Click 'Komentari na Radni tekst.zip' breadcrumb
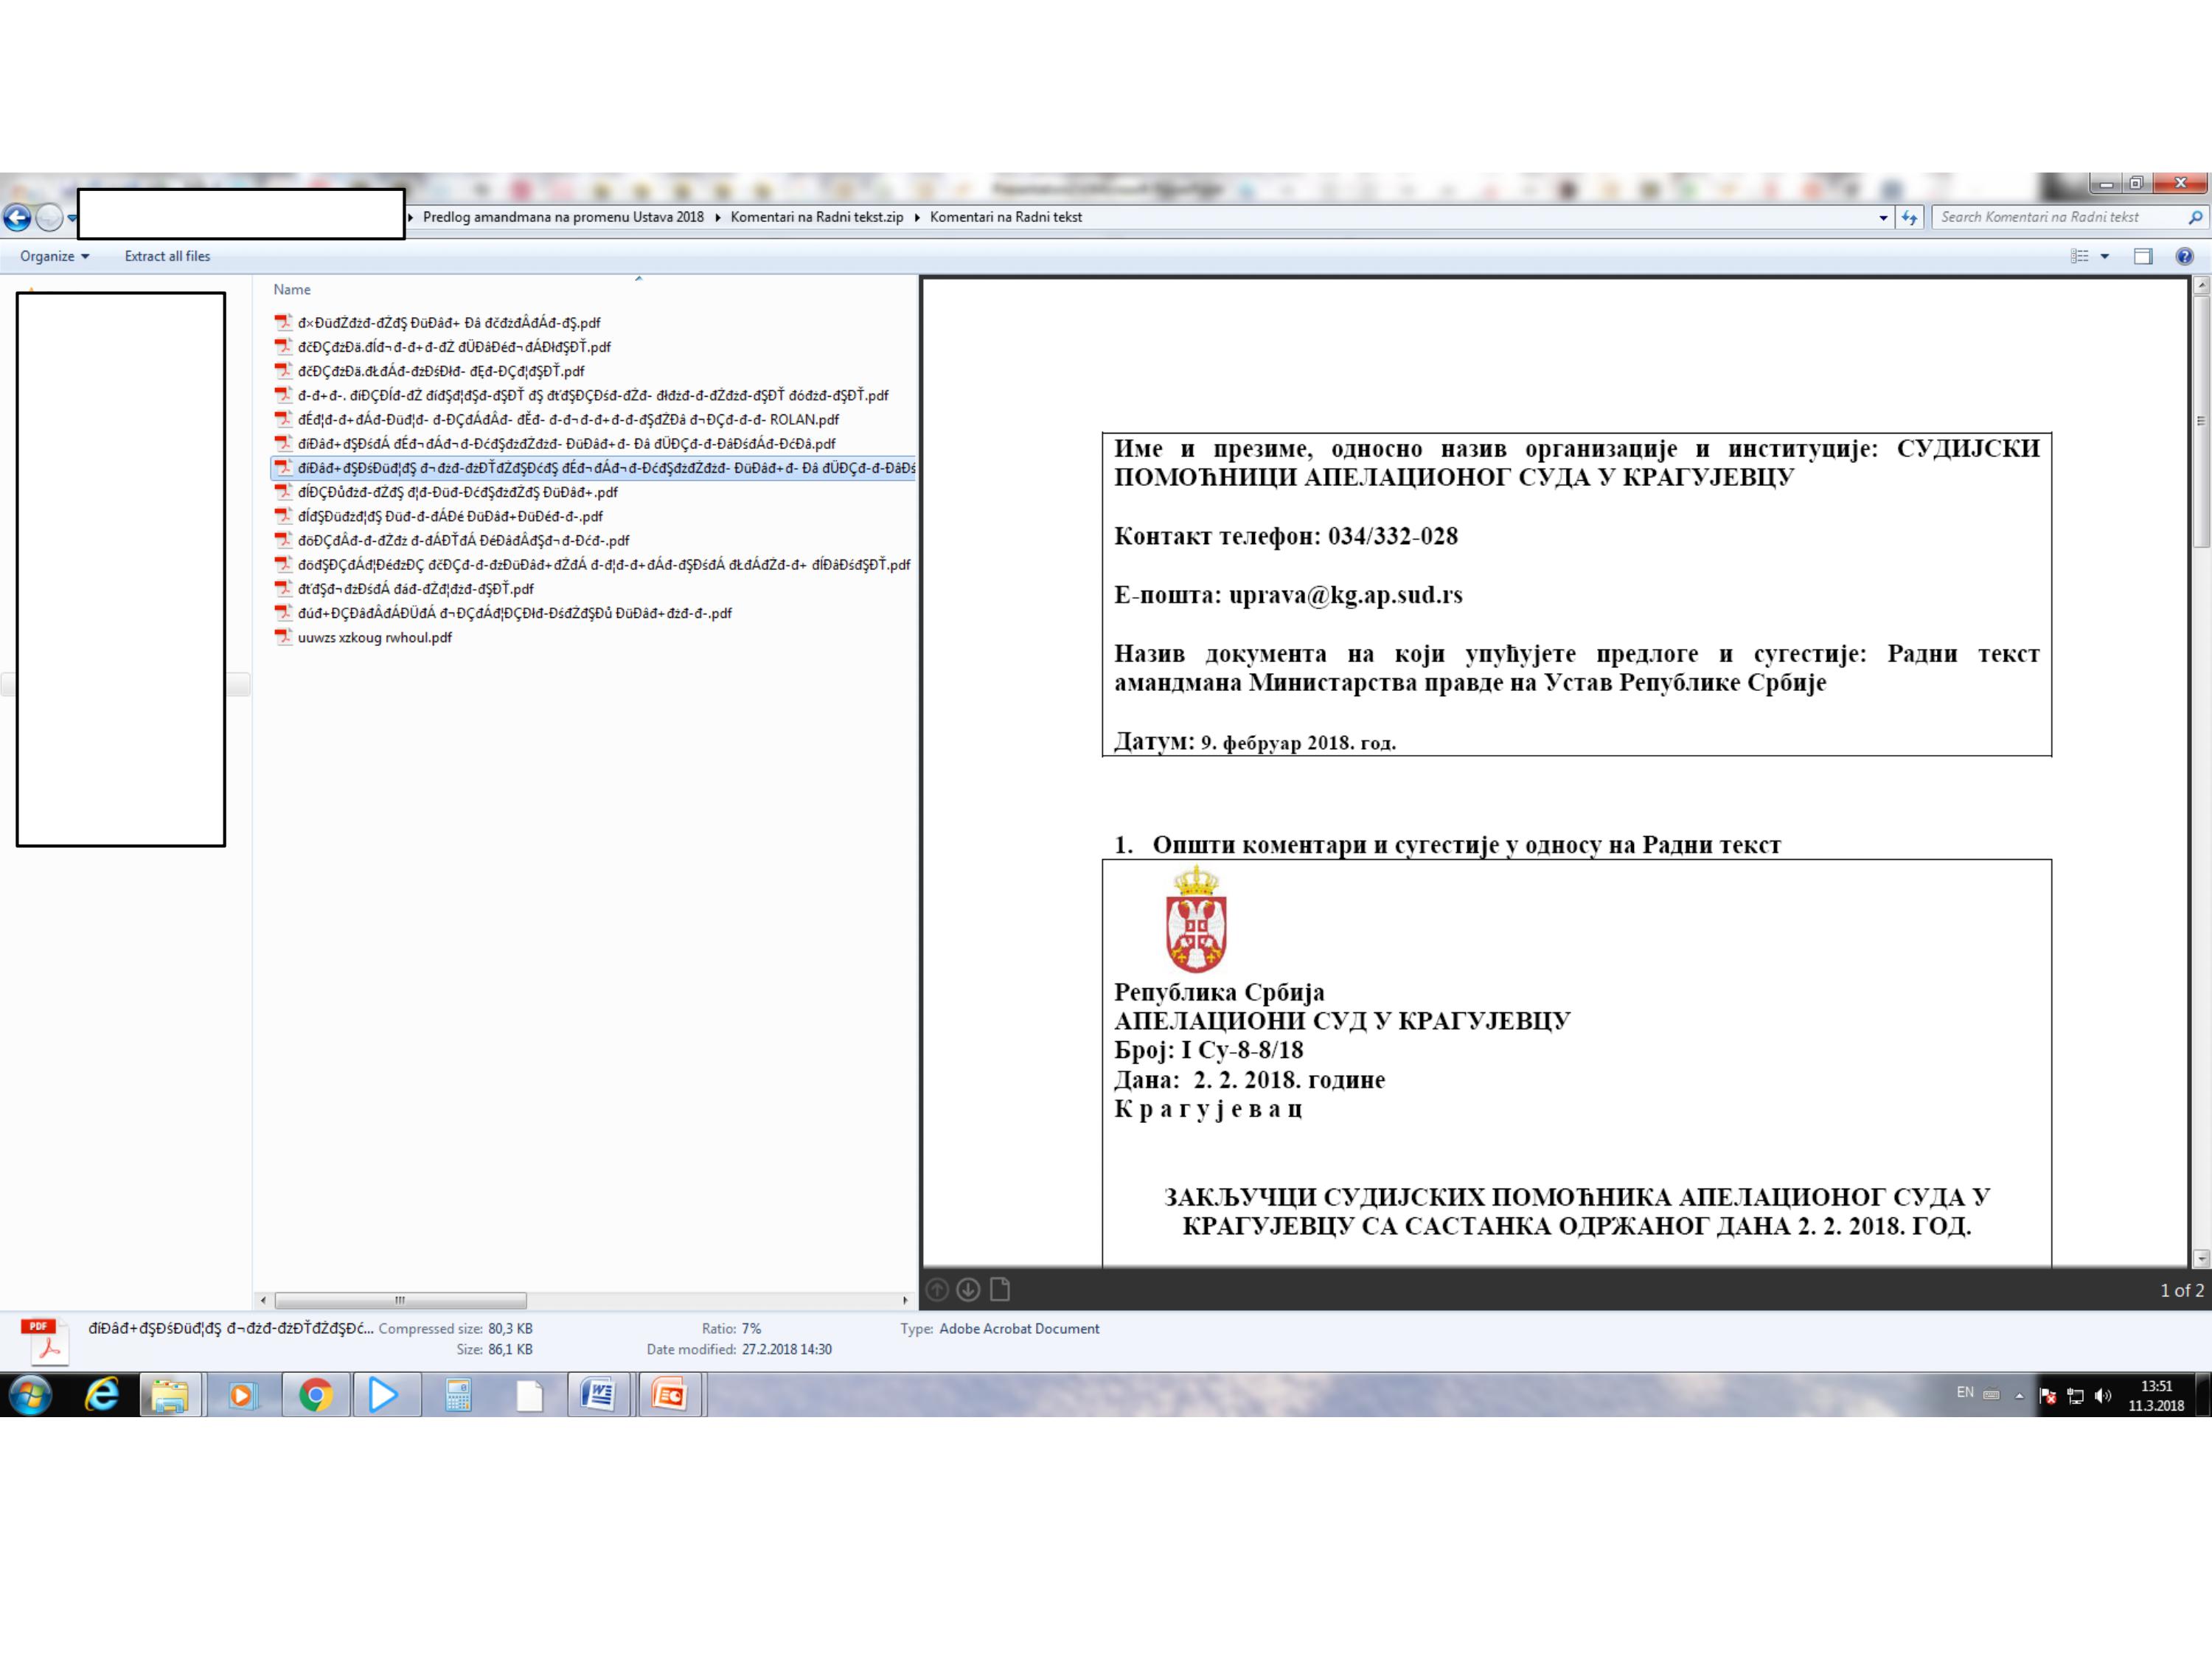The image size is (2212, 1659). coord(816,217)
